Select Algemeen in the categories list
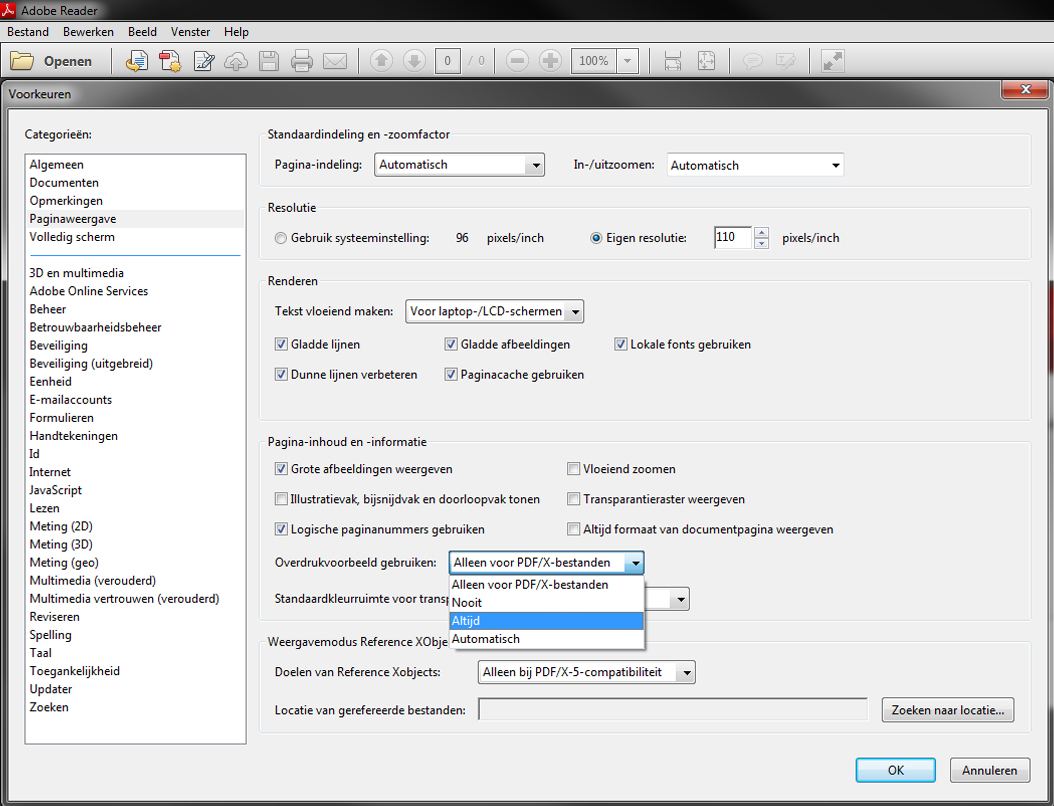This screenshot has width=1054, height=806. tap(56, 165)
